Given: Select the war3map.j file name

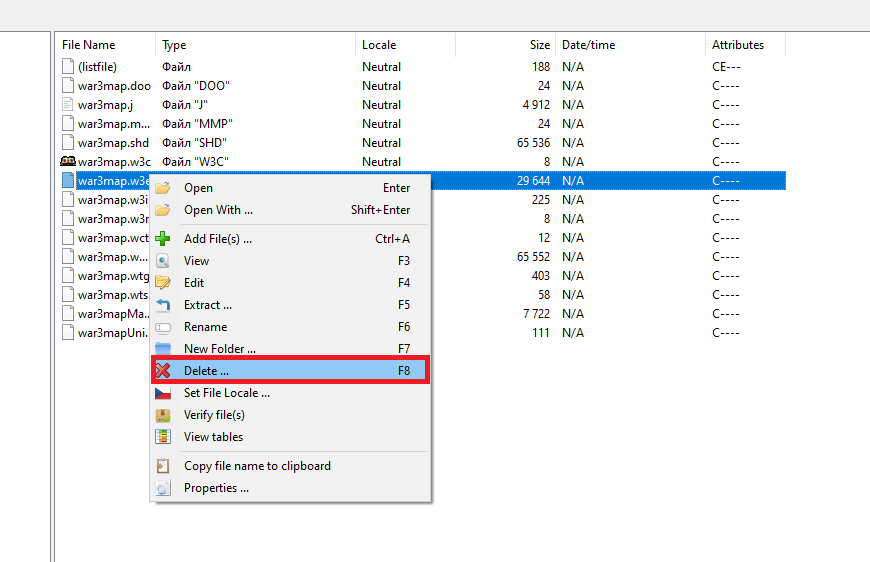Looking at the screenshot, I should pyautogui.click(x=105, y=105).
